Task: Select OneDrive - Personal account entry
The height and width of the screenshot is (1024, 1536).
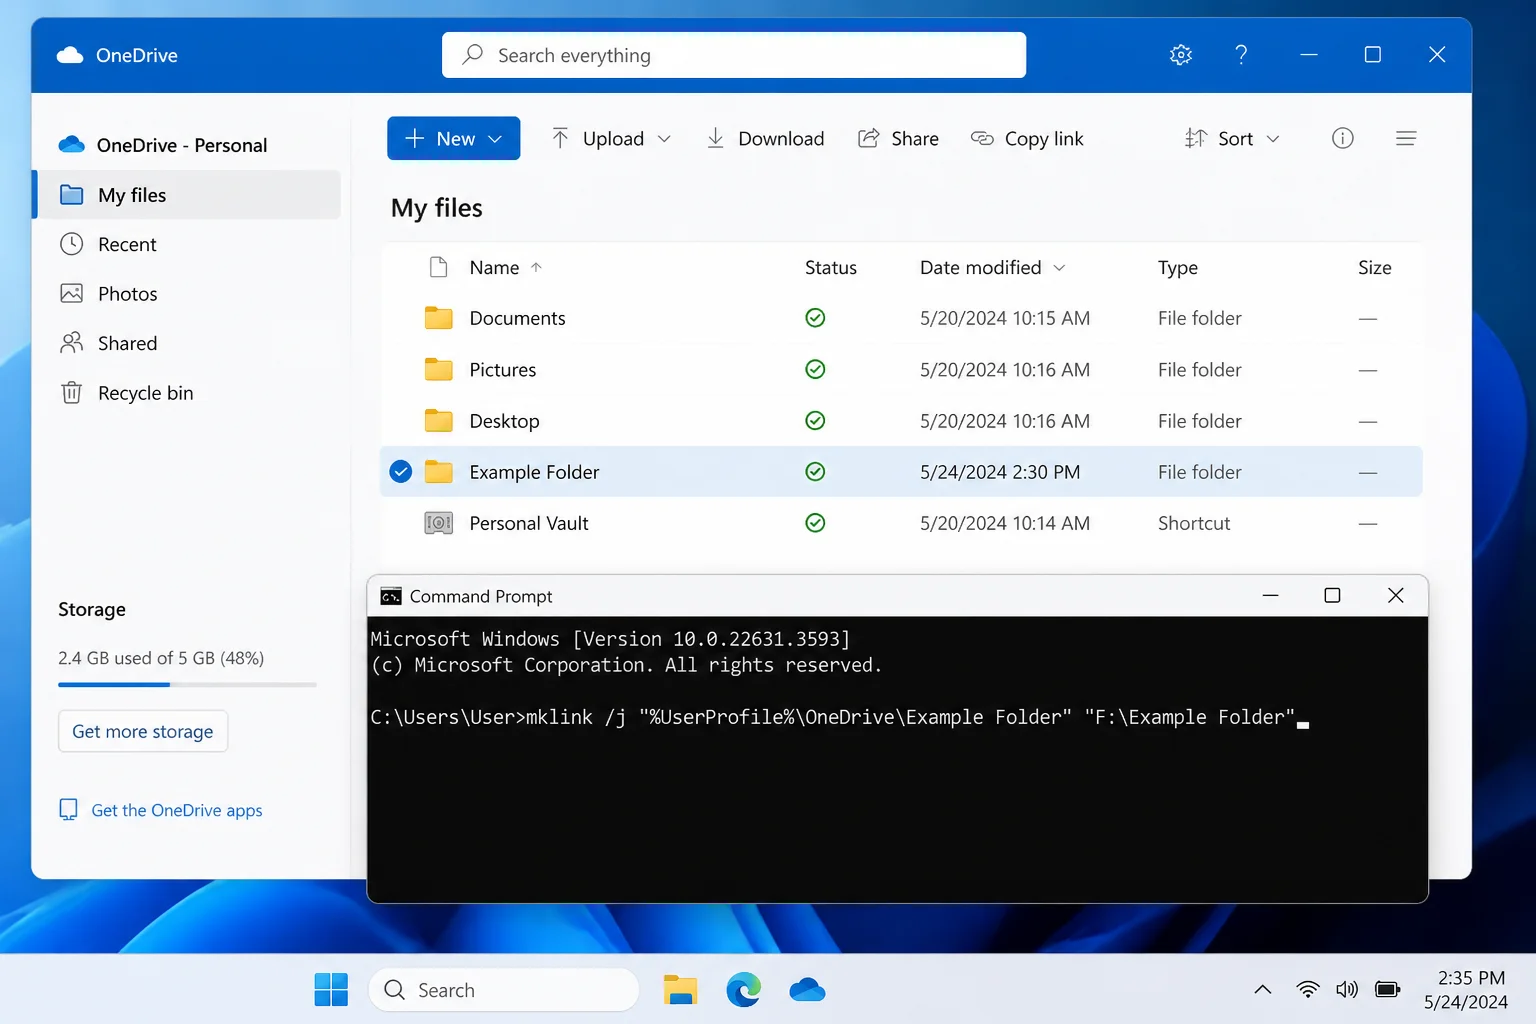Action: [x=163, y=145]
